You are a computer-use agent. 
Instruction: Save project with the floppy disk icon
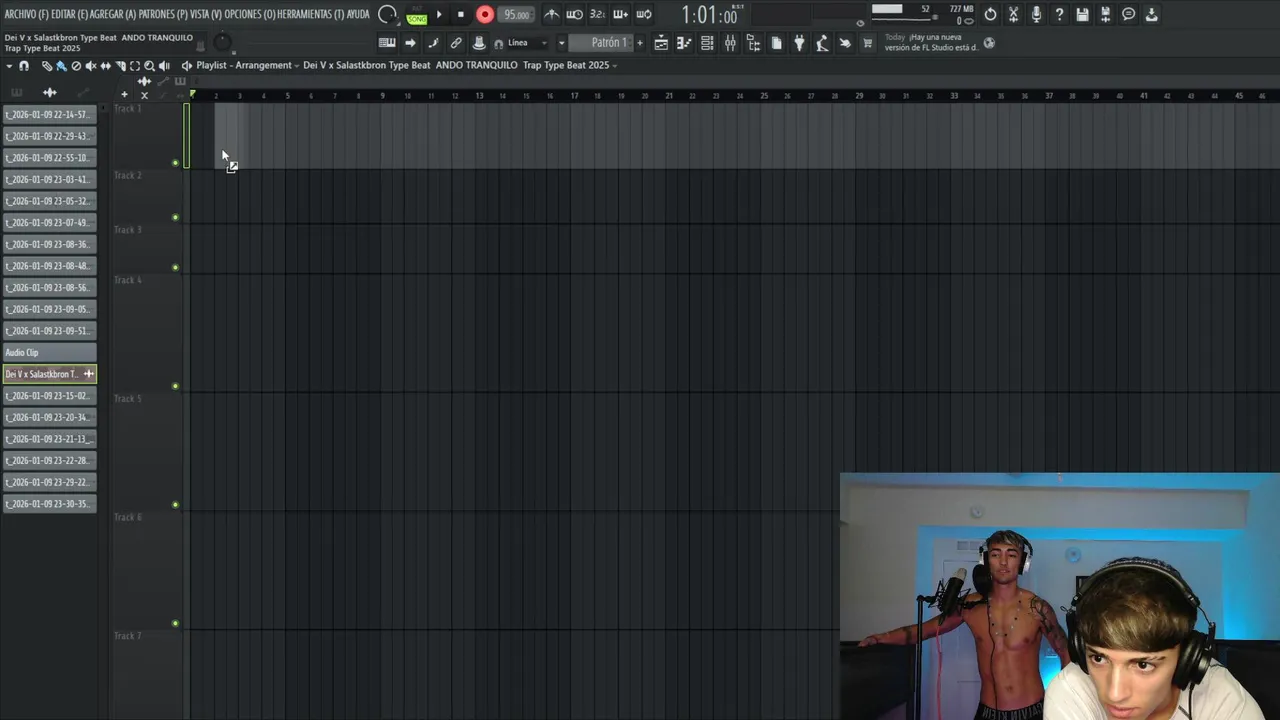click(1082, 14)
